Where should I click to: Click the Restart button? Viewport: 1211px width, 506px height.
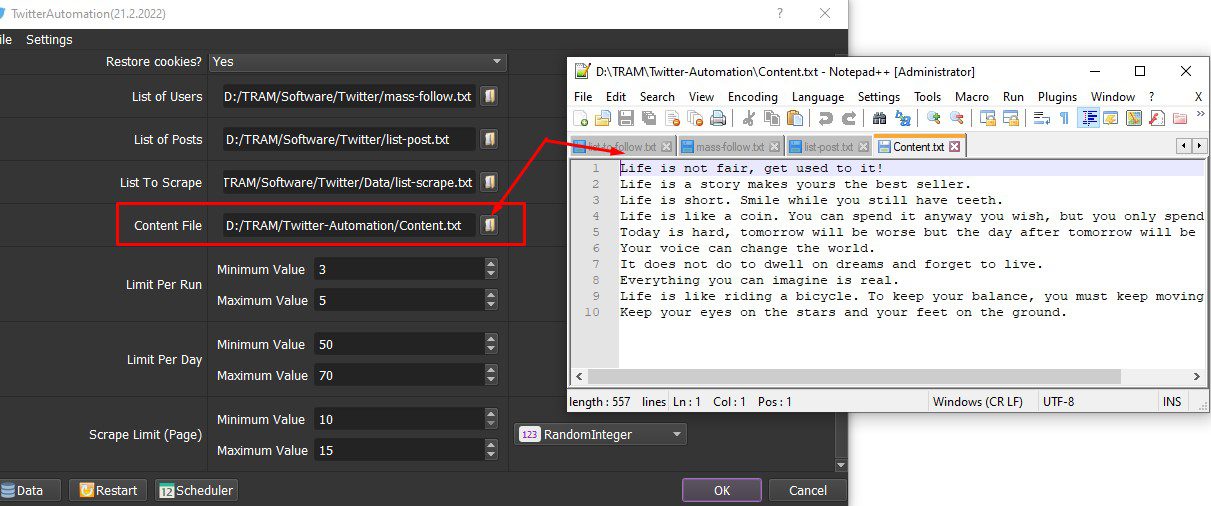coord(108,490)
